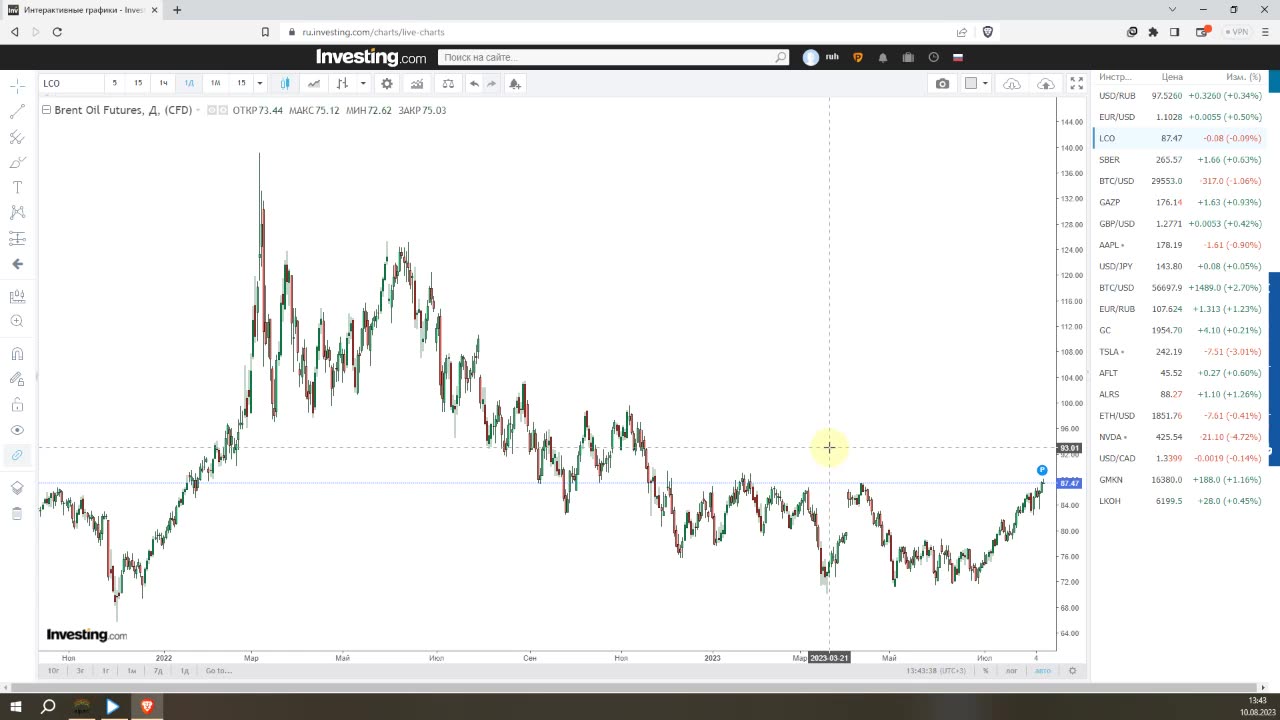Click the Brave browser taskbar icon
Image resolution: width=1280 pixels, height=720 pixels.
click(147, 707)
